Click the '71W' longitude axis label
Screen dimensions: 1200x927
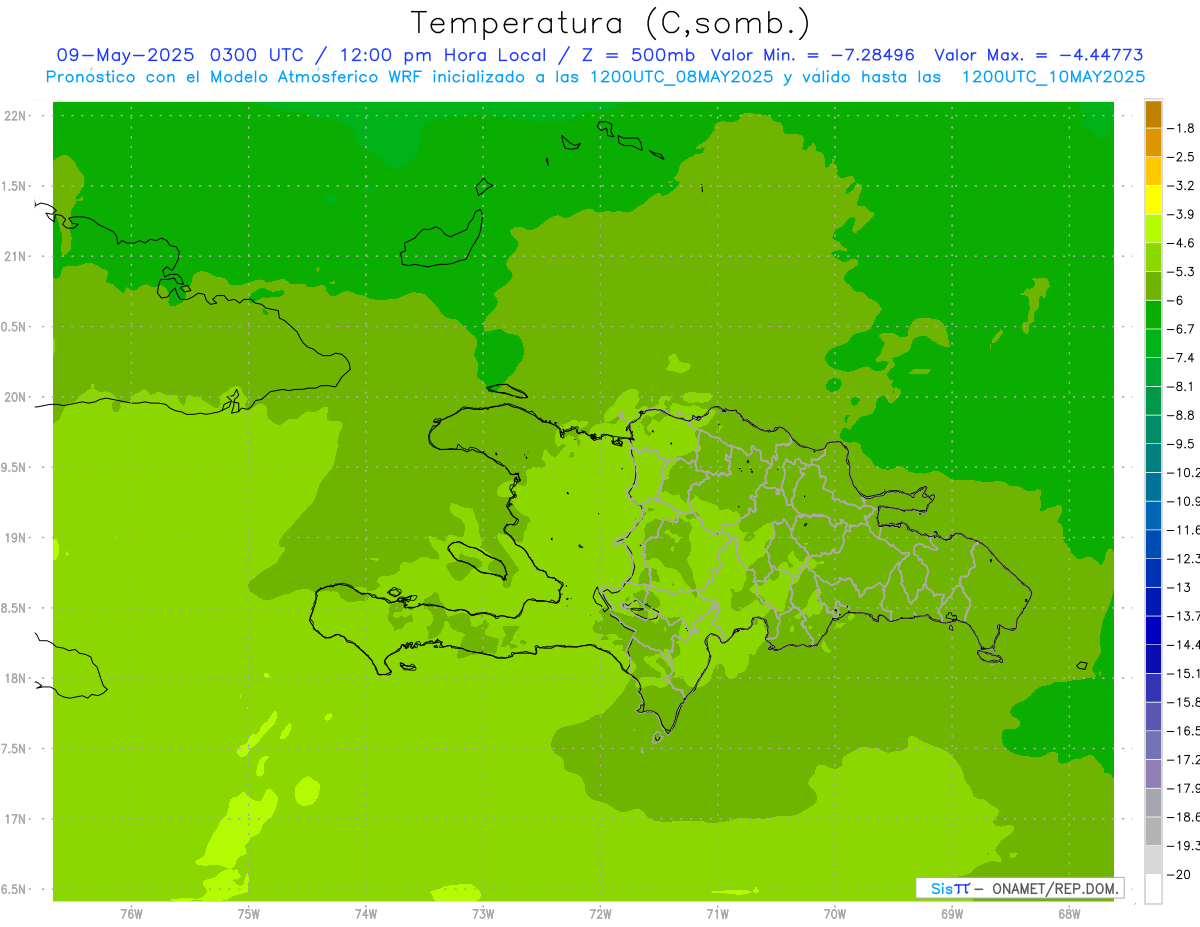coord(717,914)
